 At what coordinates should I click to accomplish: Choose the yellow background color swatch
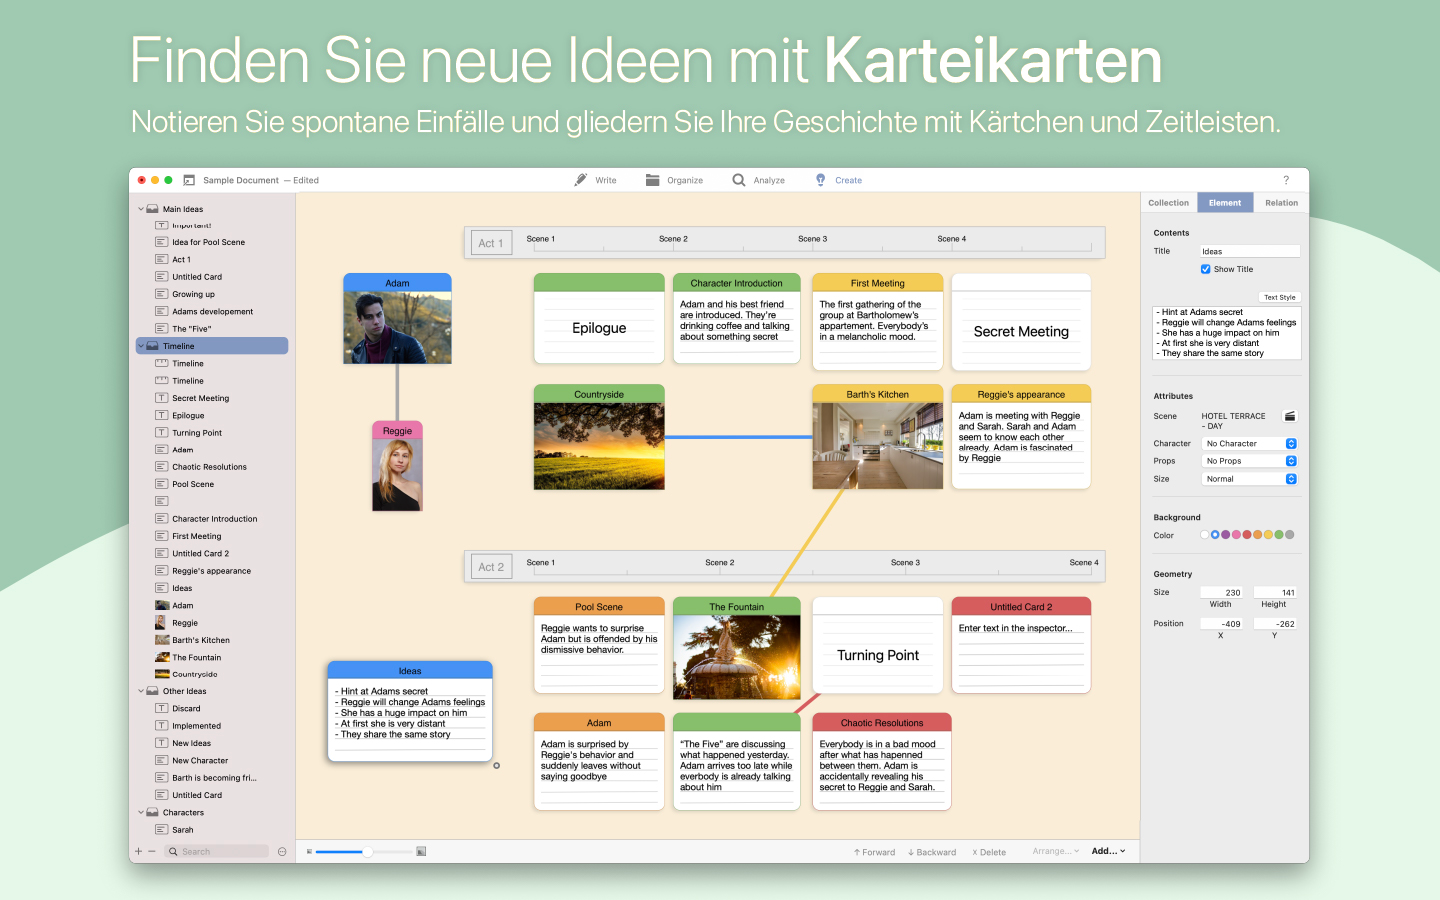1268,535
